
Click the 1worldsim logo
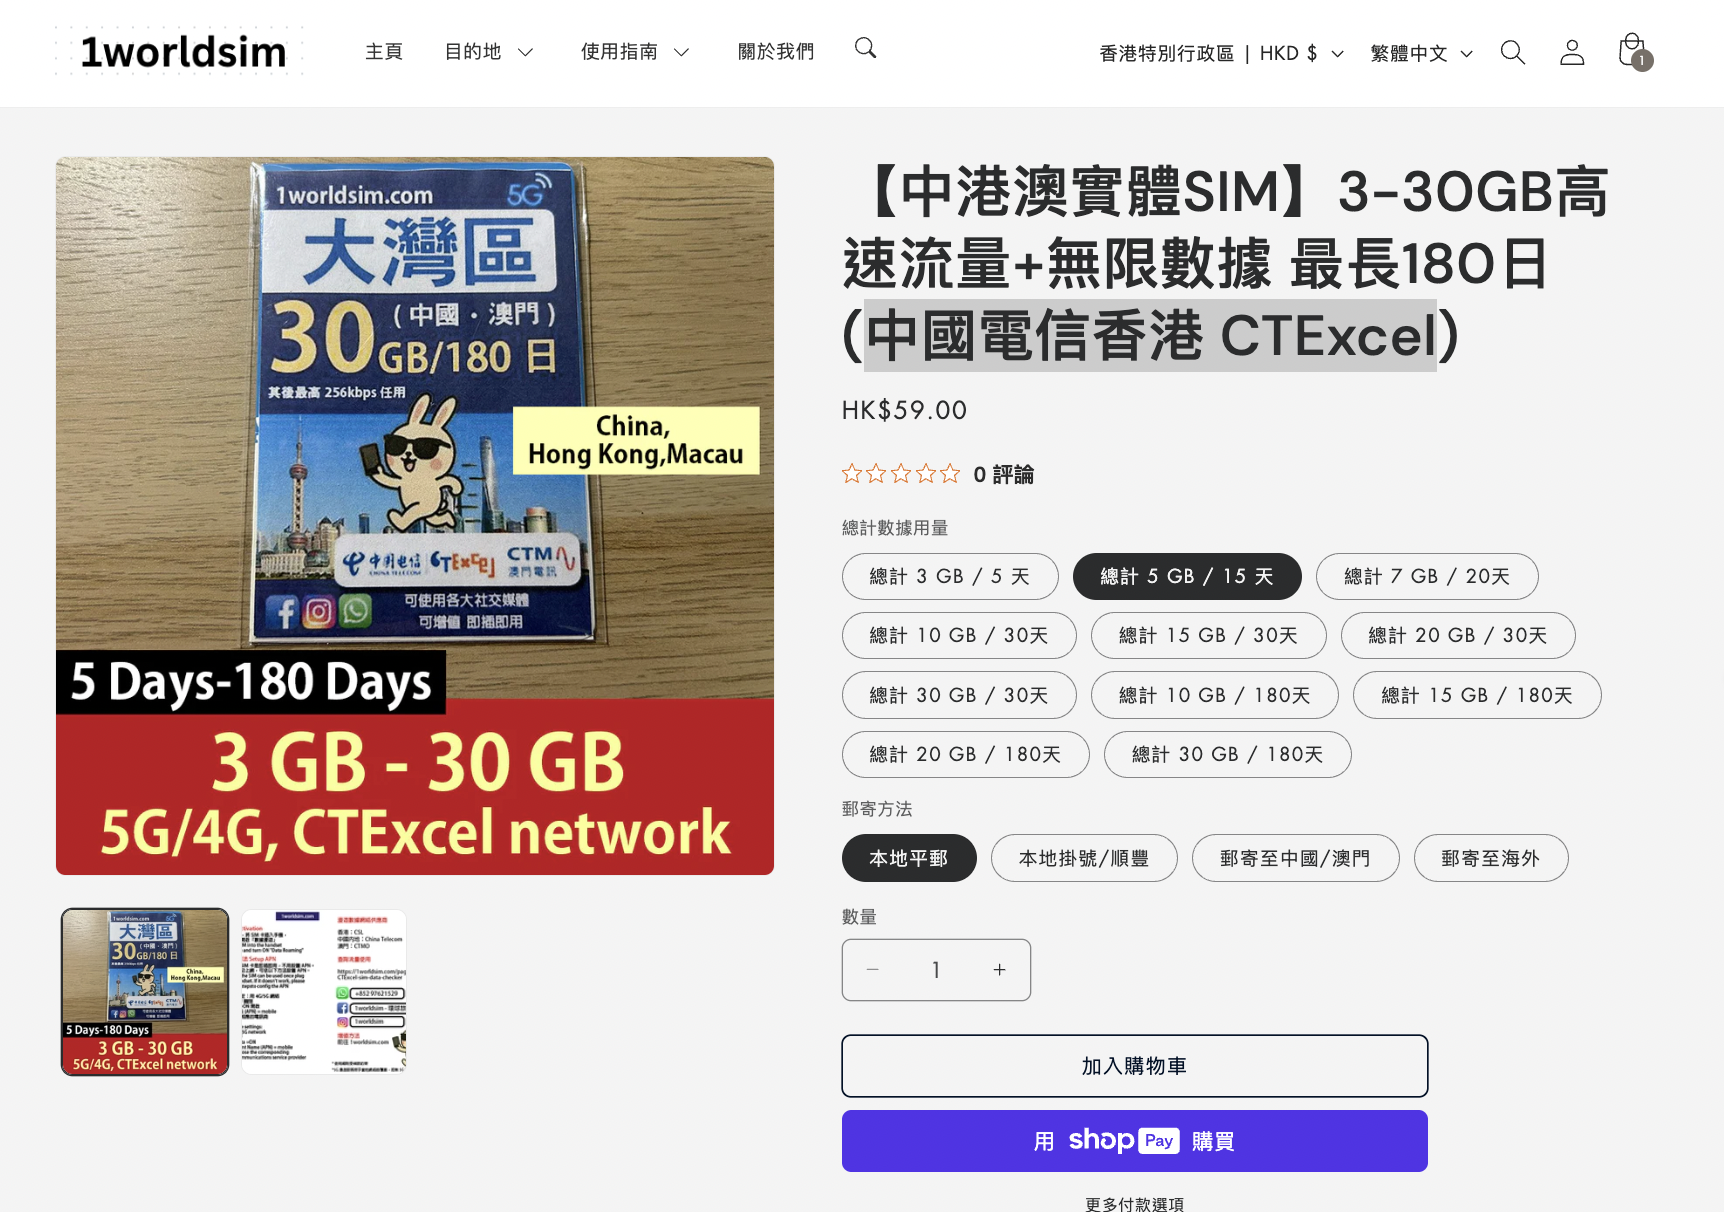click(180, 52)
